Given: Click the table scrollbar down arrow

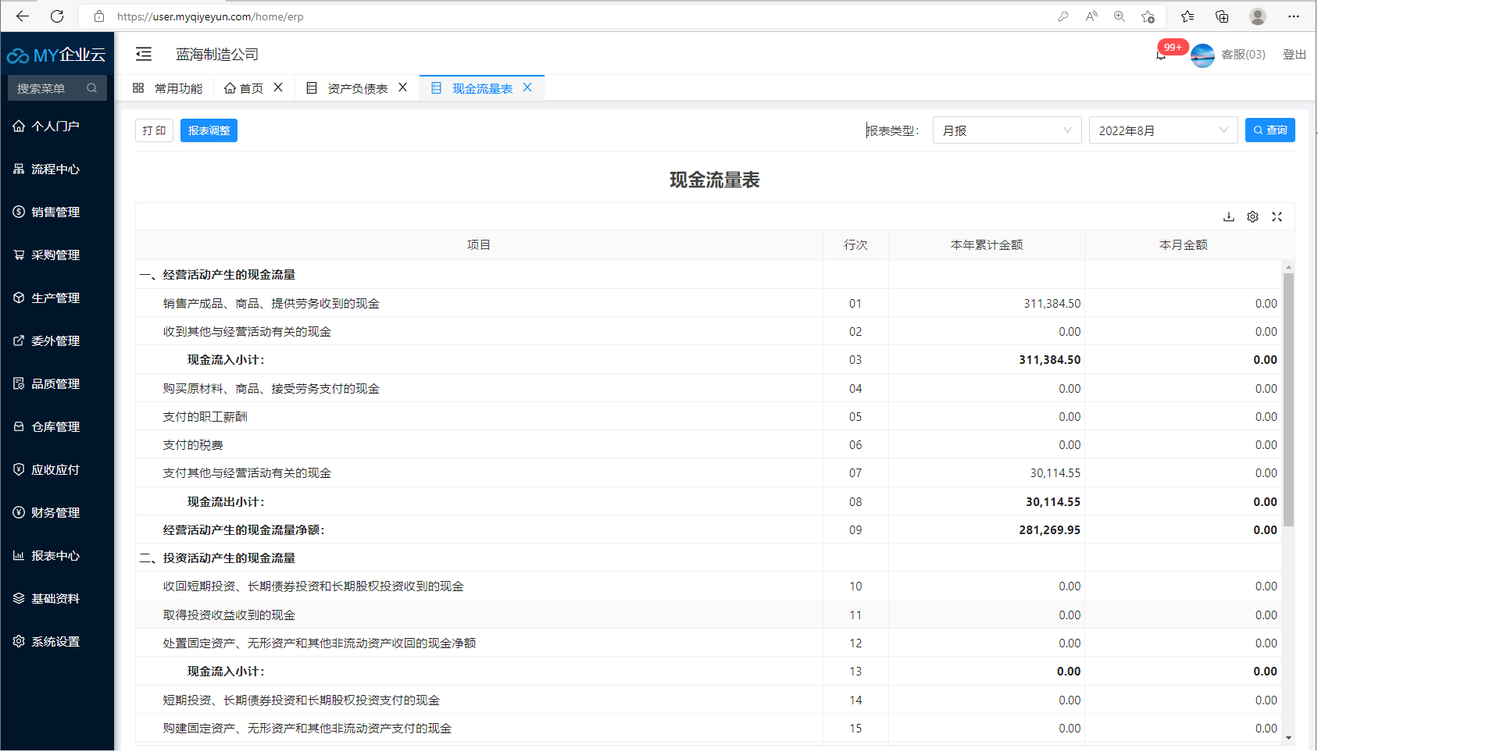Looking at the screenshot, I should (x=1288, y=738).
